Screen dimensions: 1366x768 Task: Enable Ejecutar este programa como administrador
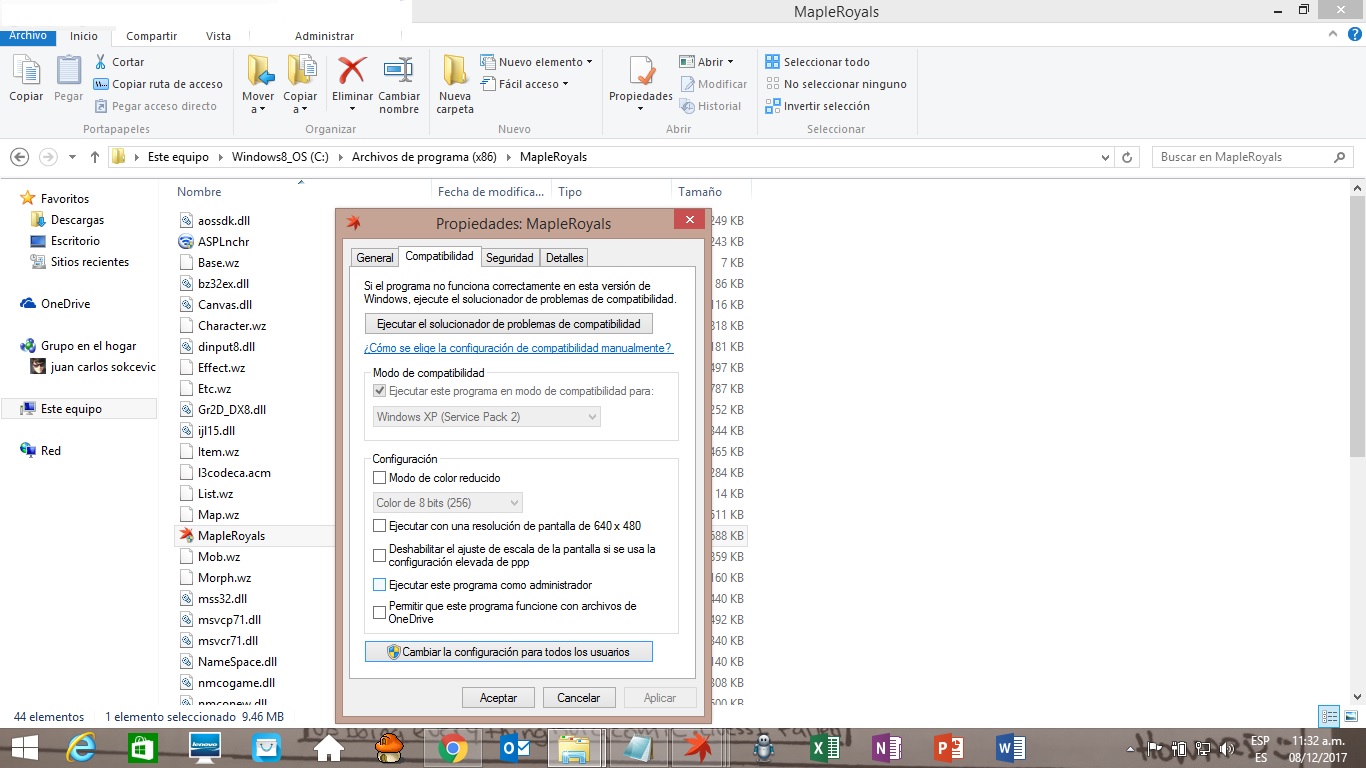[x=379, y=585]
